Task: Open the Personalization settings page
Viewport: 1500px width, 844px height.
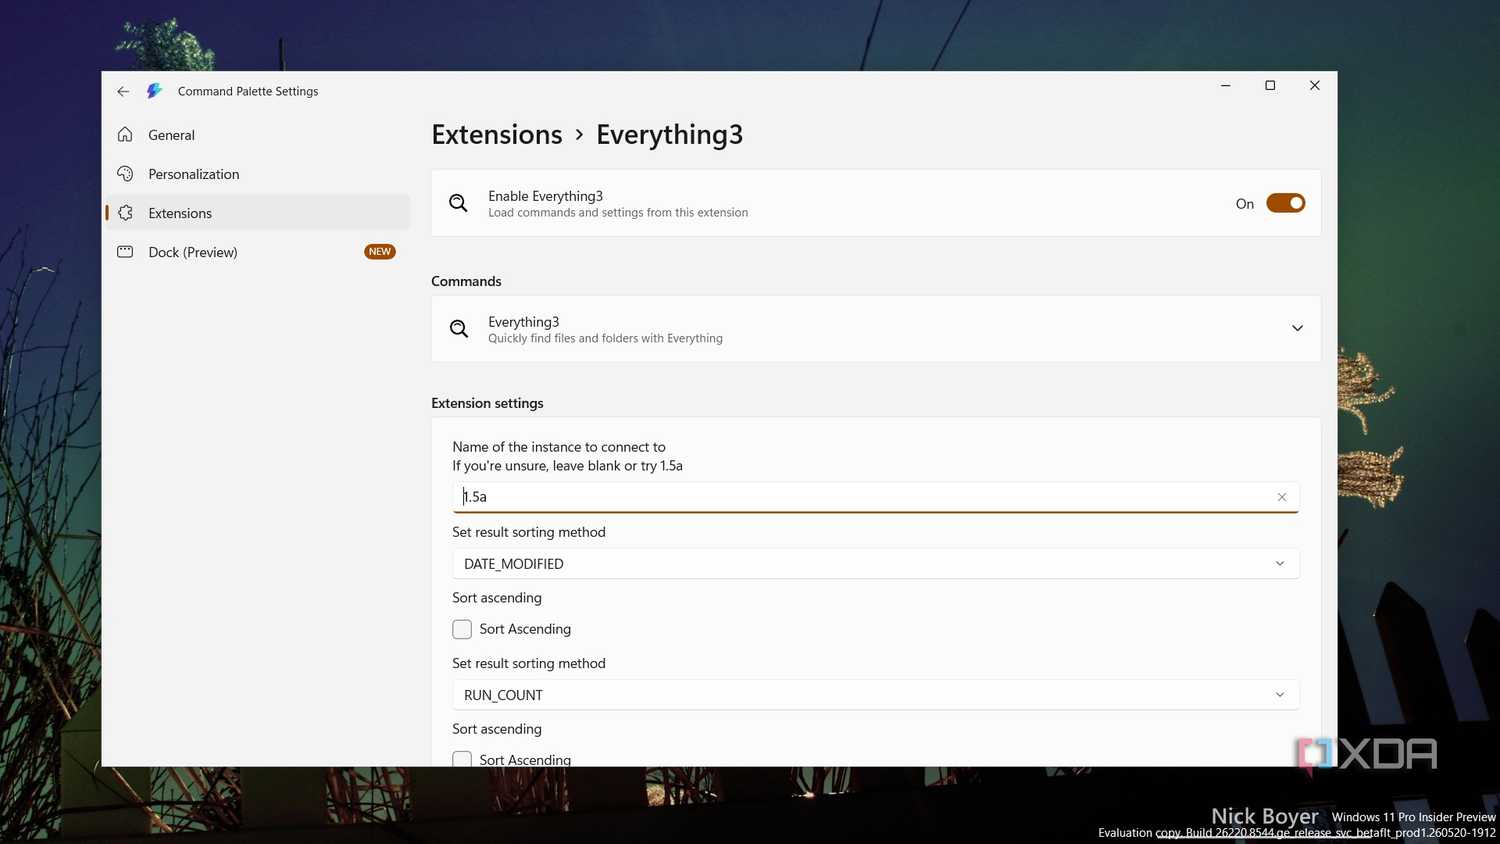Action: [258, 174]
